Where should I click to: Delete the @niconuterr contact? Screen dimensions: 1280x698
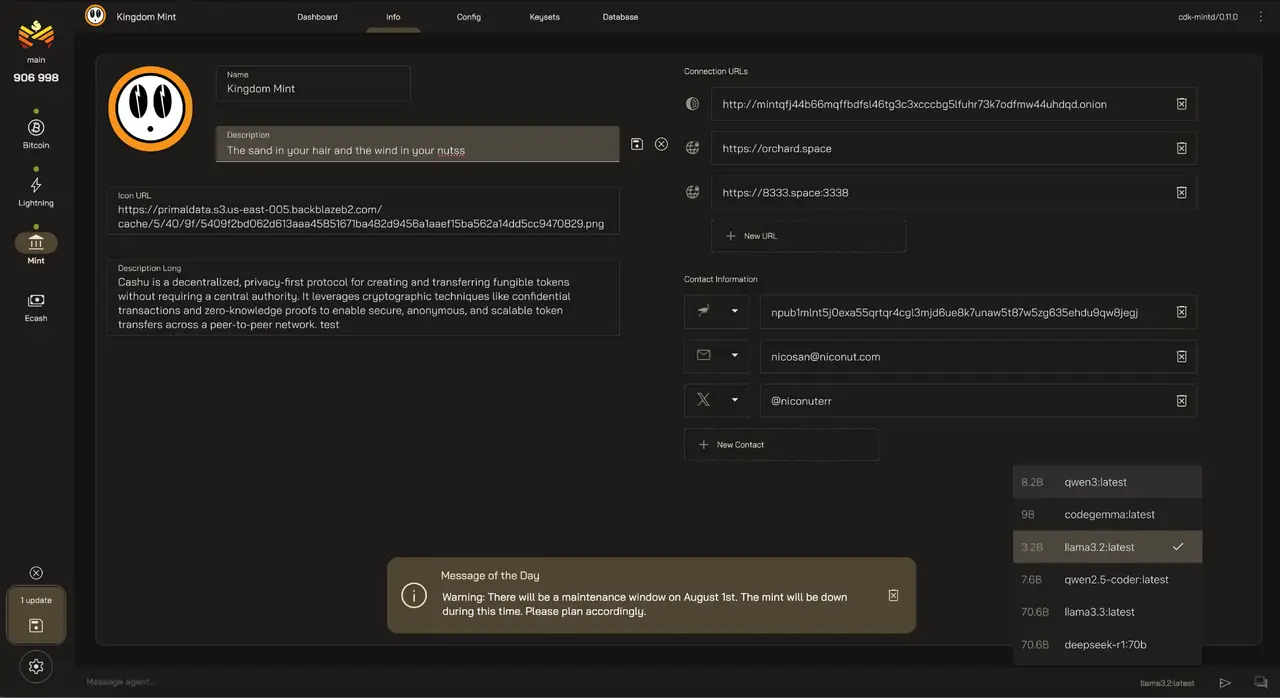[x=1181, y=400]
